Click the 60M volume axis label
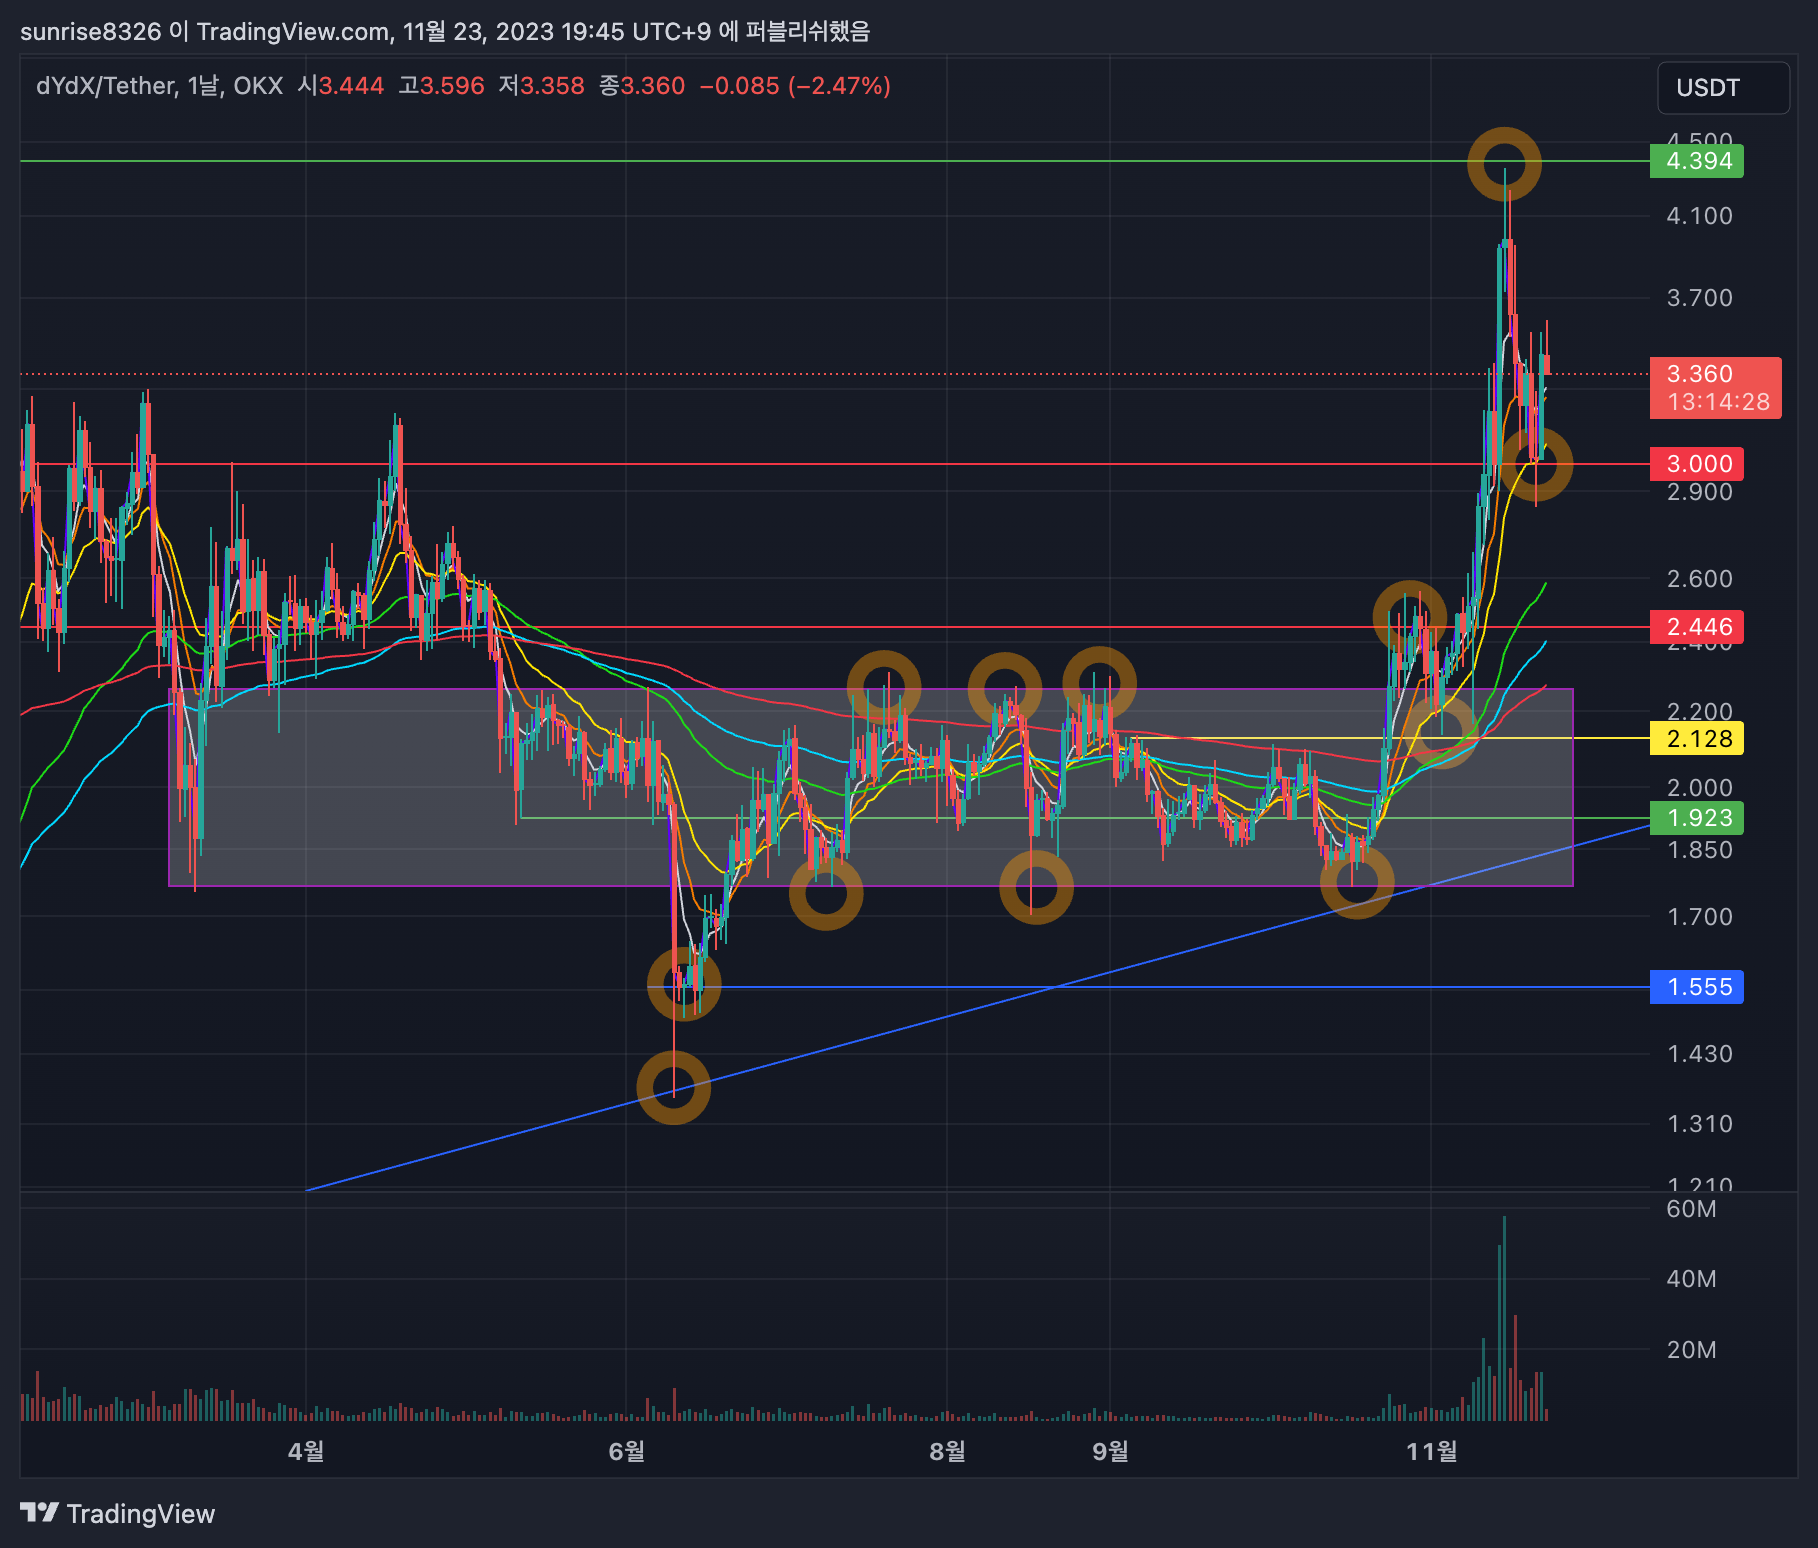This screenshot has width=1818, height=1548. [1691, 1209]
